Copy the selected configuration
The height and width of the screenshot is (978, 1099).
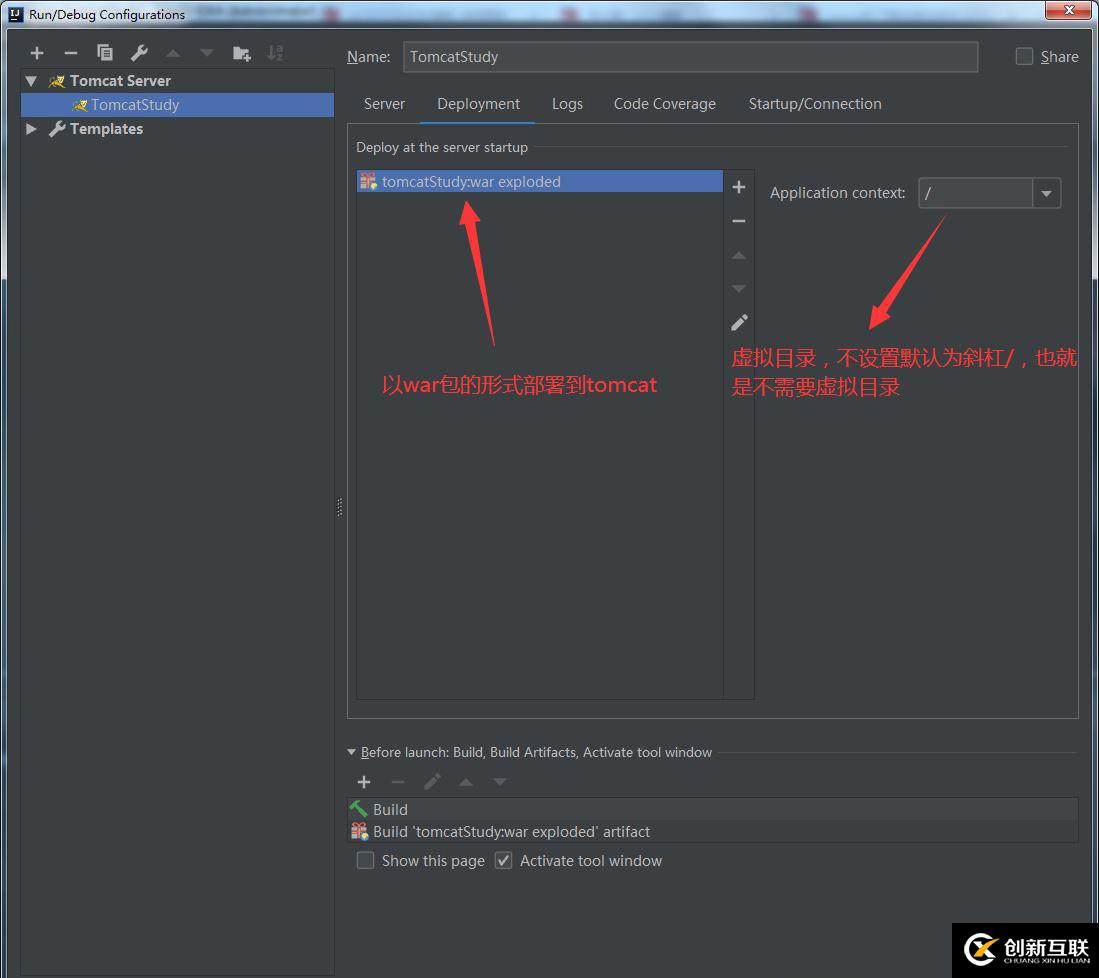(104, 53)
